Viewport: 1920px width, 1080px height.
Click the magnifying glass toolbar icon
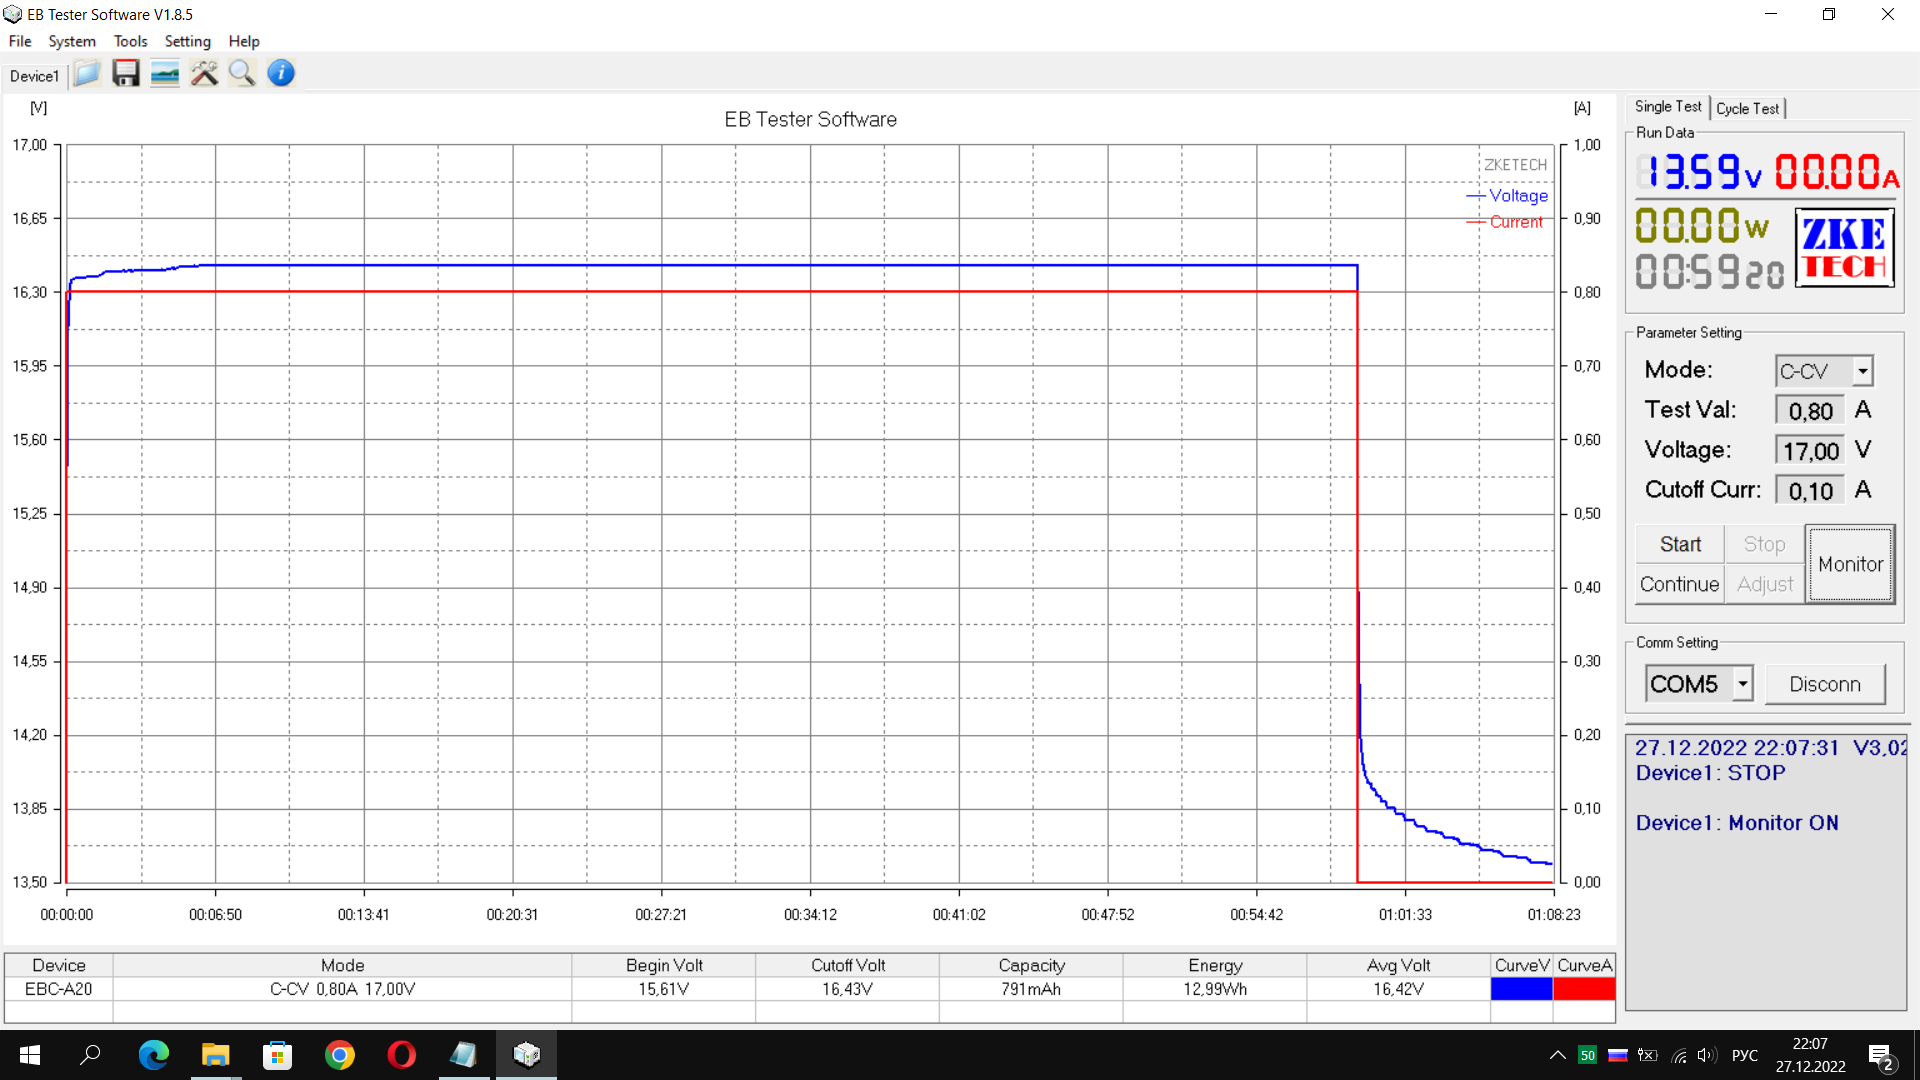[x=242, y=73]
